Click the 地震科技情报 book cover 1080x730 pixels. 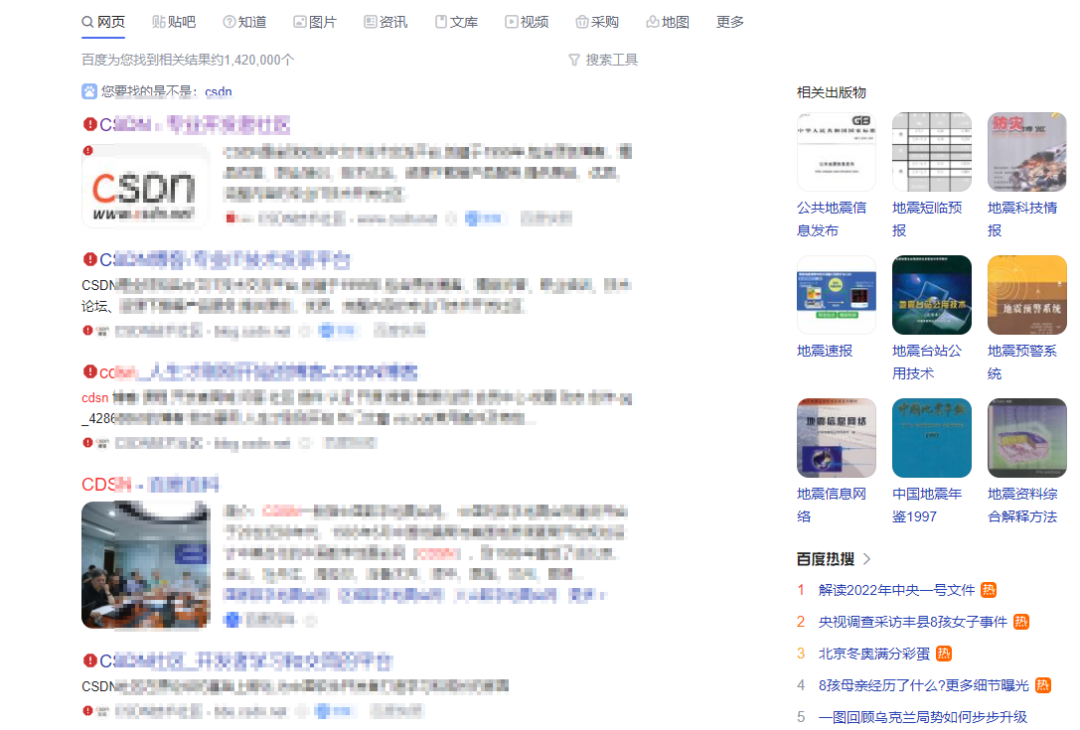[1027, 152]
